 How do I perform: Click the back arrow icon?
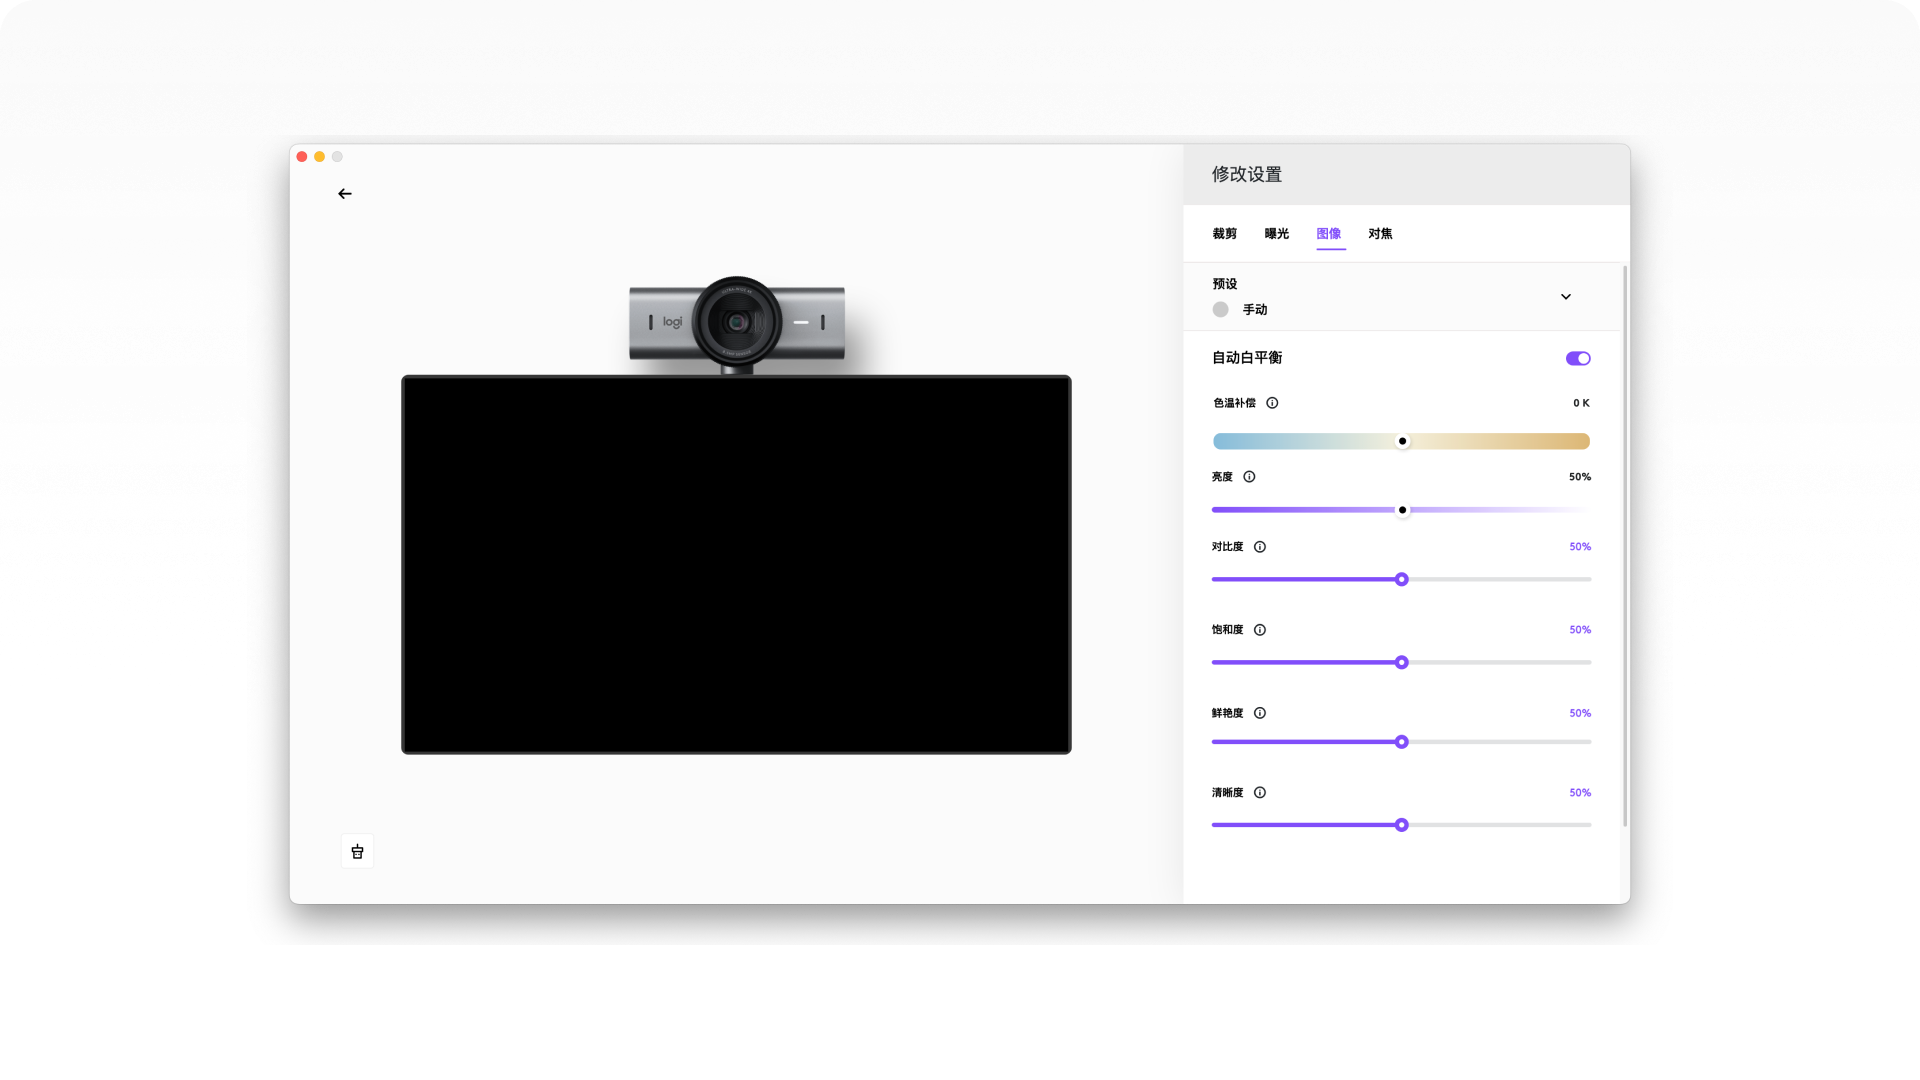click(x=345, y=194)
